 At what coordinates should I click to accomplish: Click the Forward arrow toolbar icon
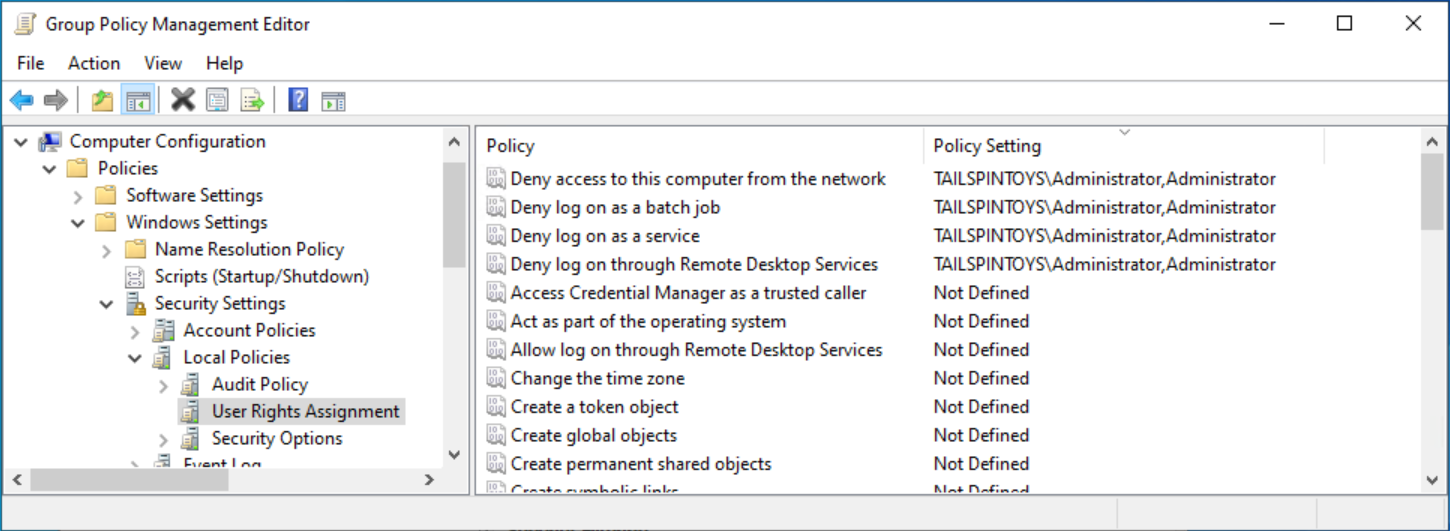(56, 100)
